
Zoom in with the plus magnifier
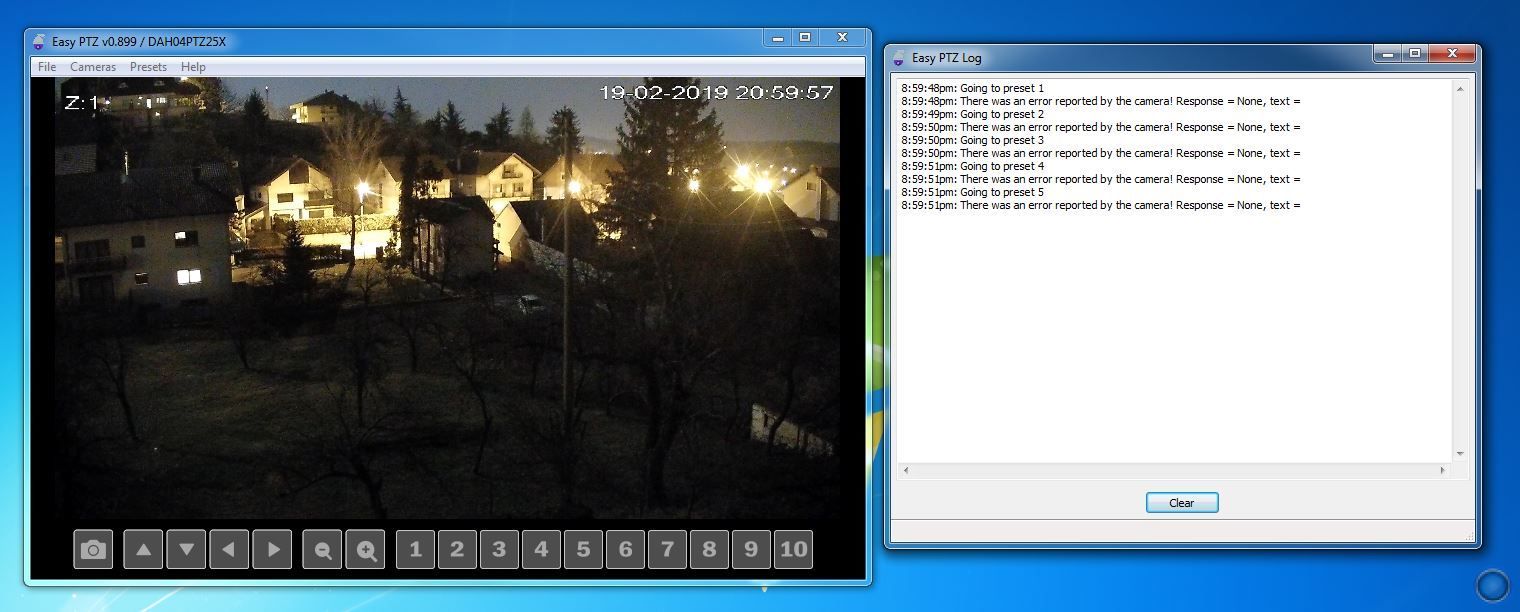point(366,550)
